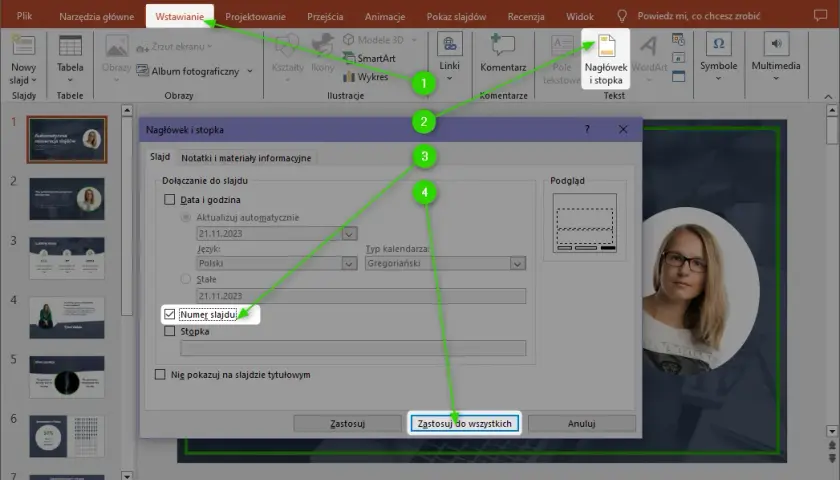Open the Pokaz slajdów tab
This screenshot has width=840, height=480.
456,17
